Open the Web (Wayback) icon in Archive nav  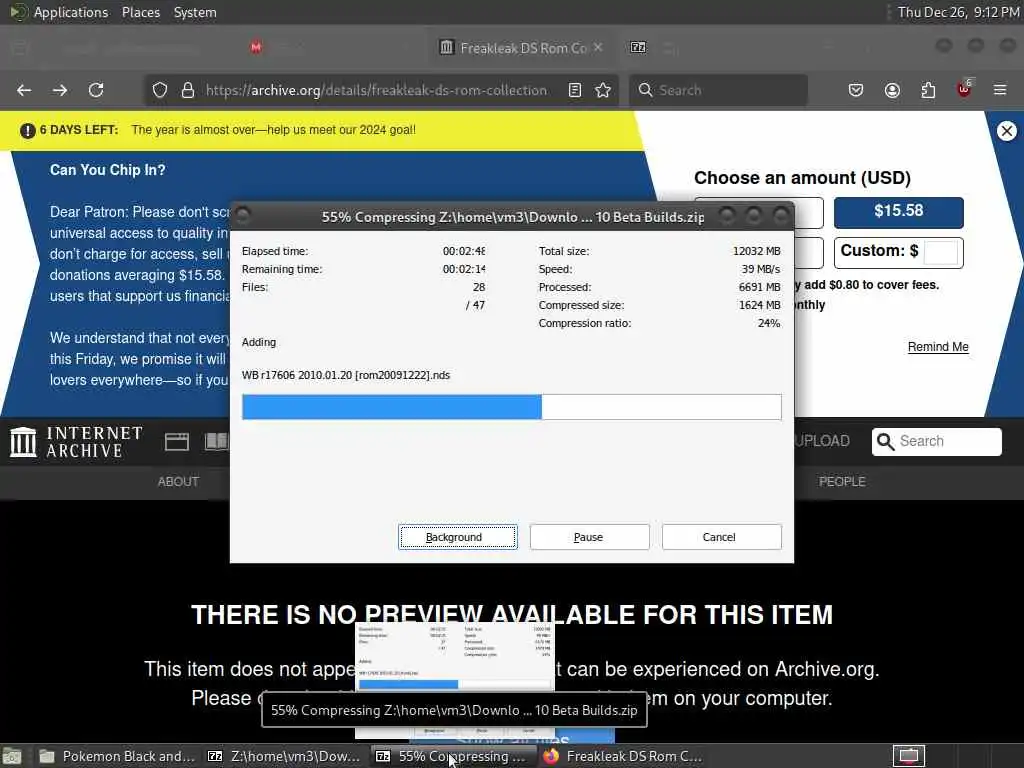176,442
